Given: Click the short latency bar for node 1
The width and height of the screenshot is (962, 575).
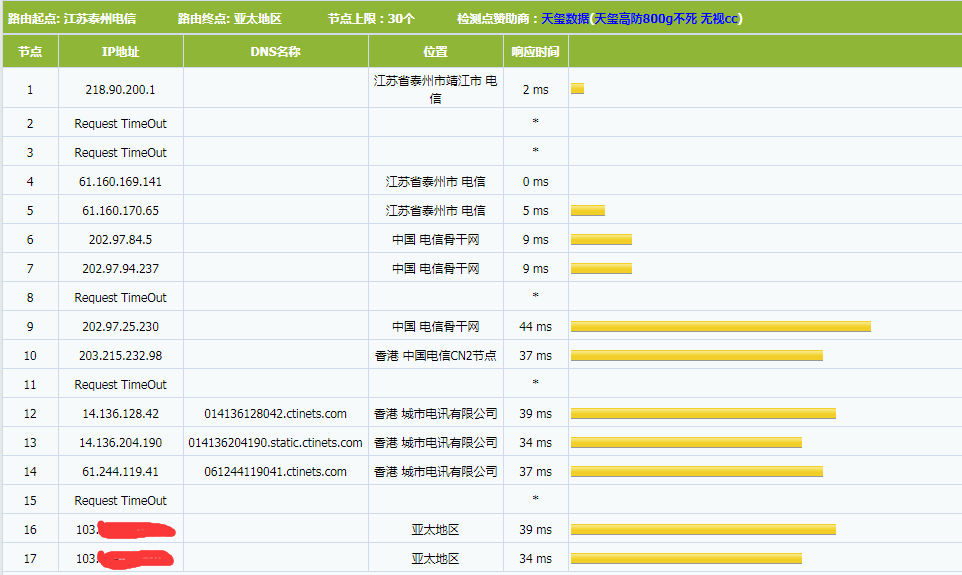Looking at the screenshot, I should 577,89.
